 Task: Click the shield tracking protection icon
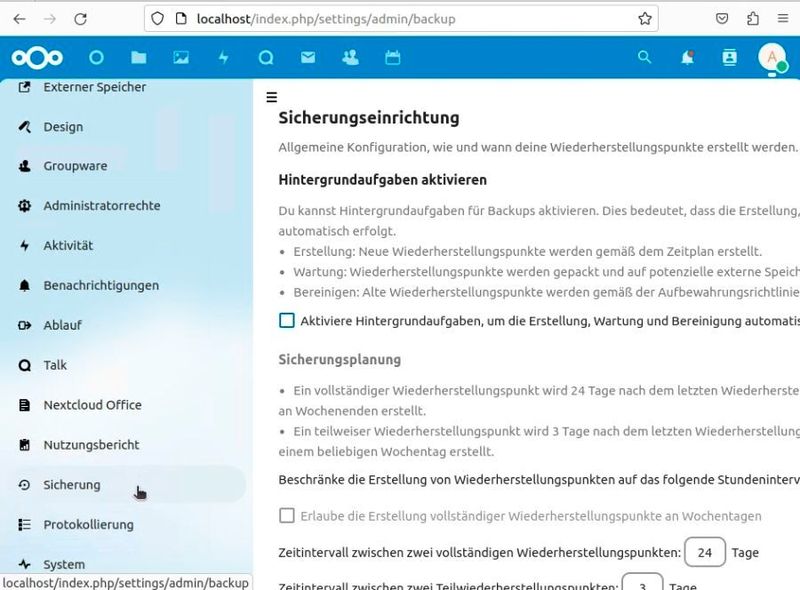(x=158, y=19)
